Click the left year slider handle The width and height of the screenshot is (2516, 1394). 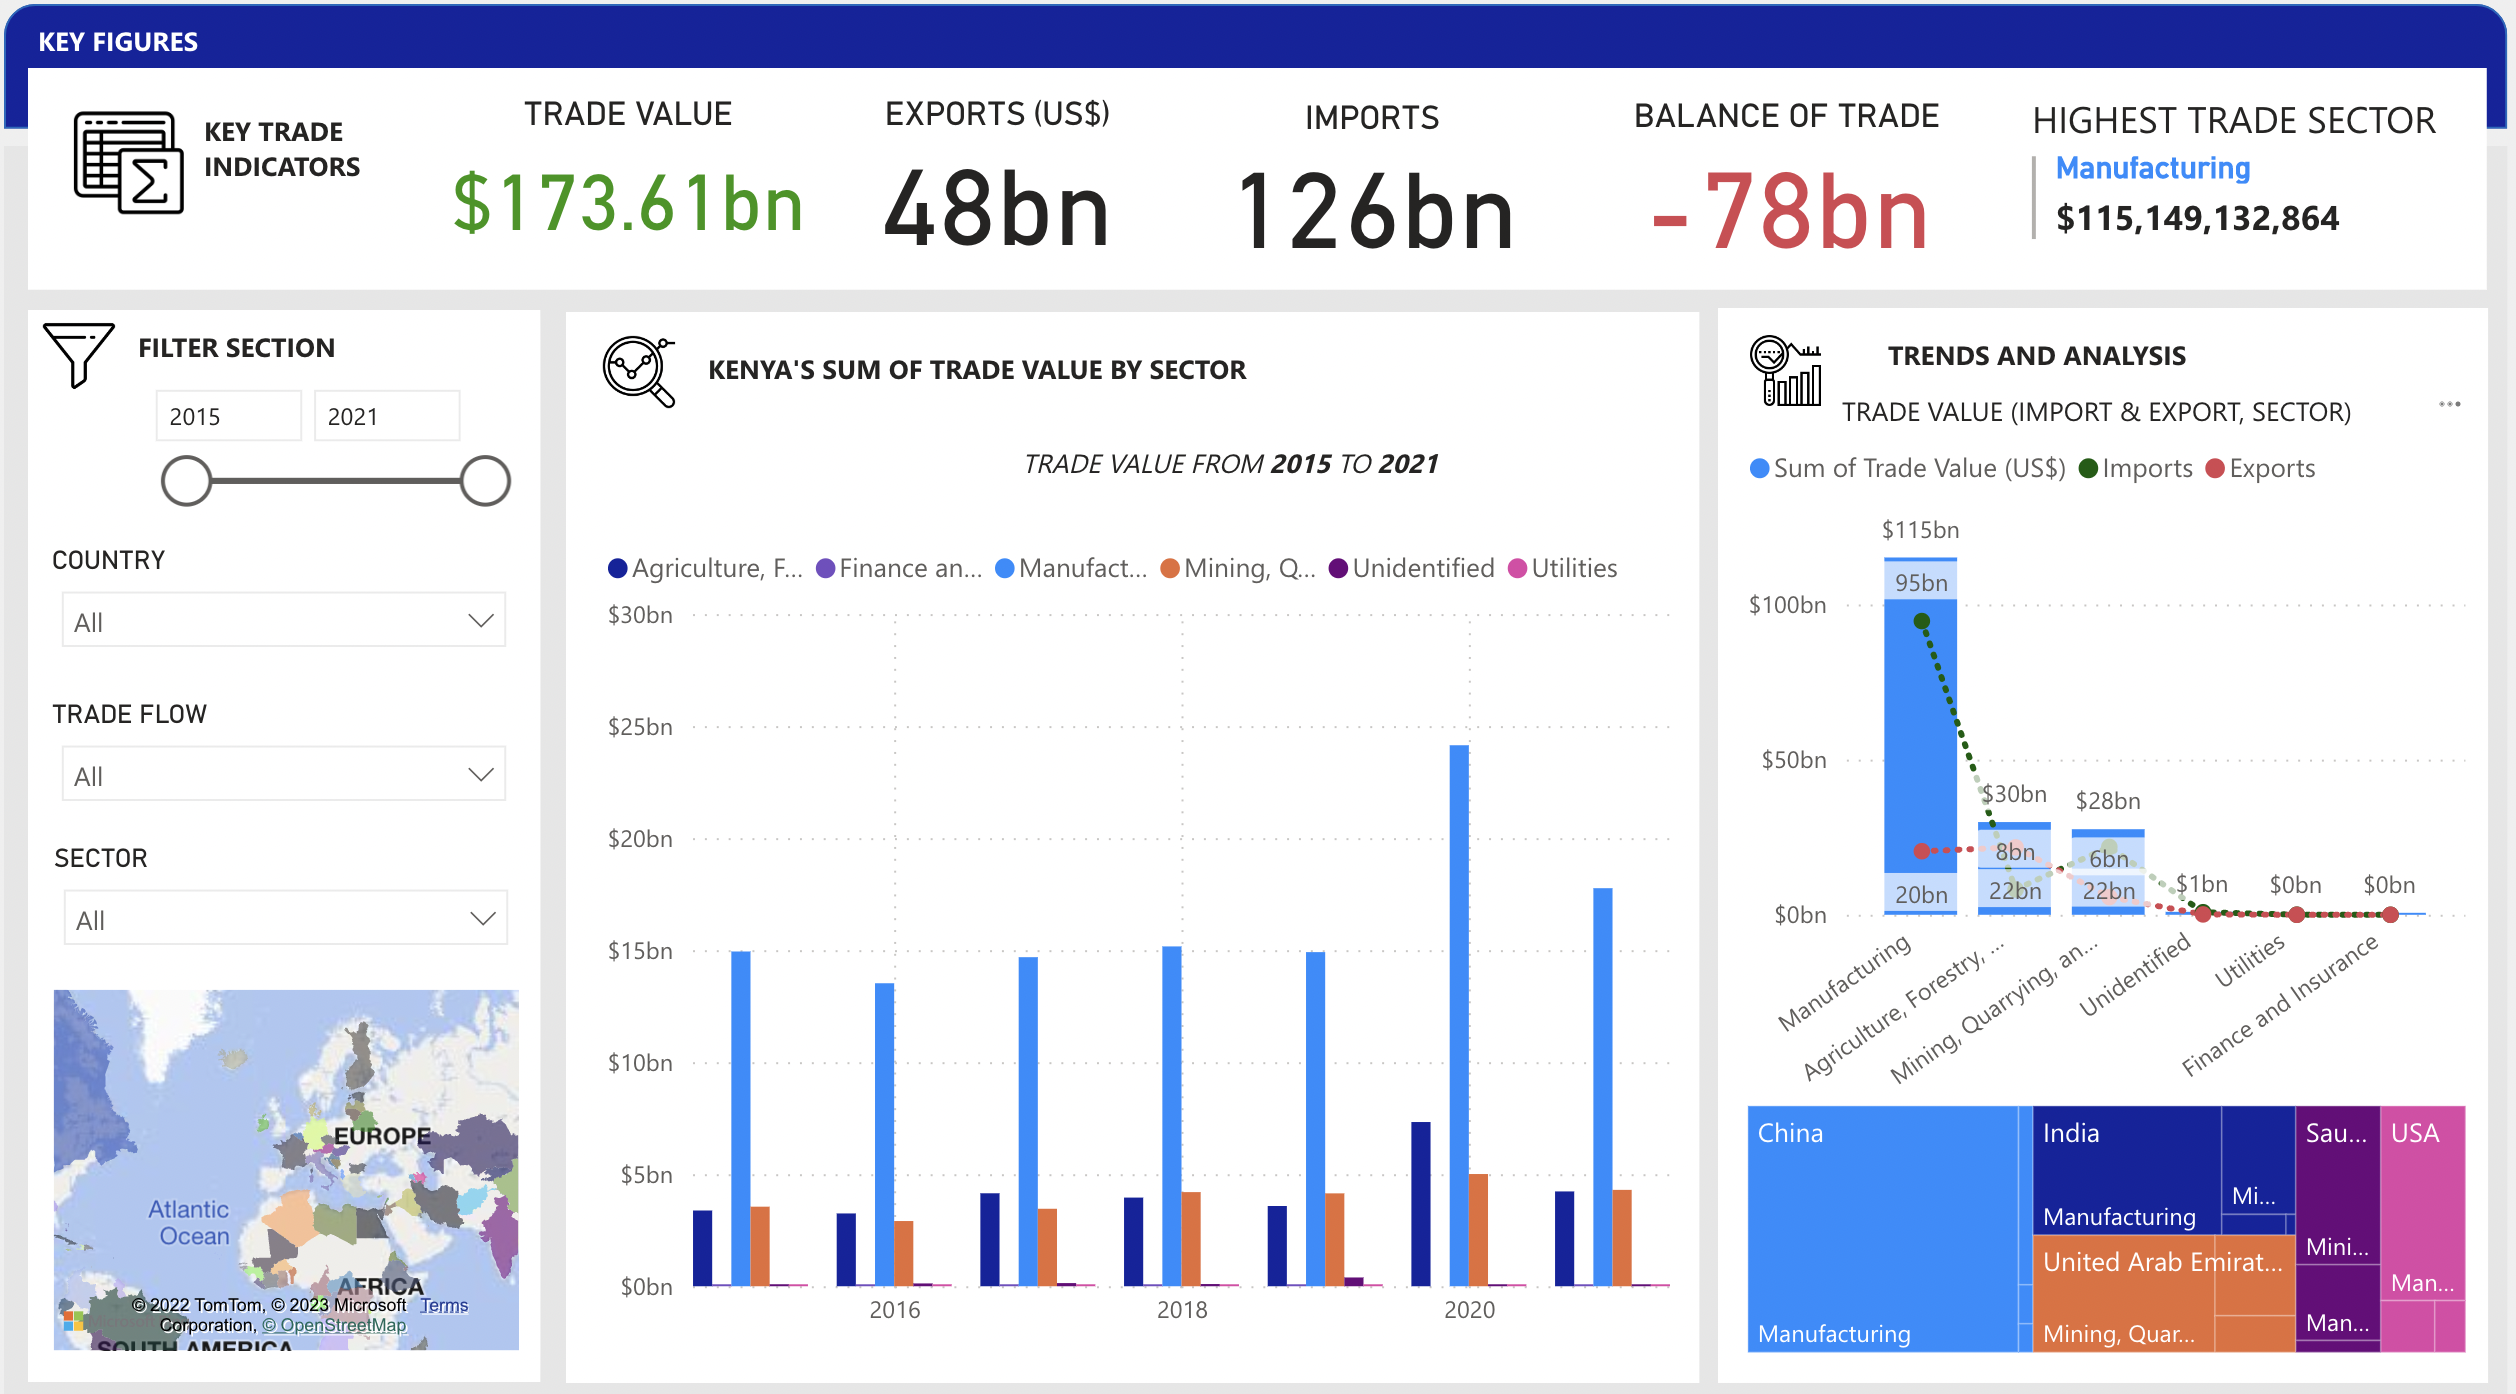click(186, 481)
